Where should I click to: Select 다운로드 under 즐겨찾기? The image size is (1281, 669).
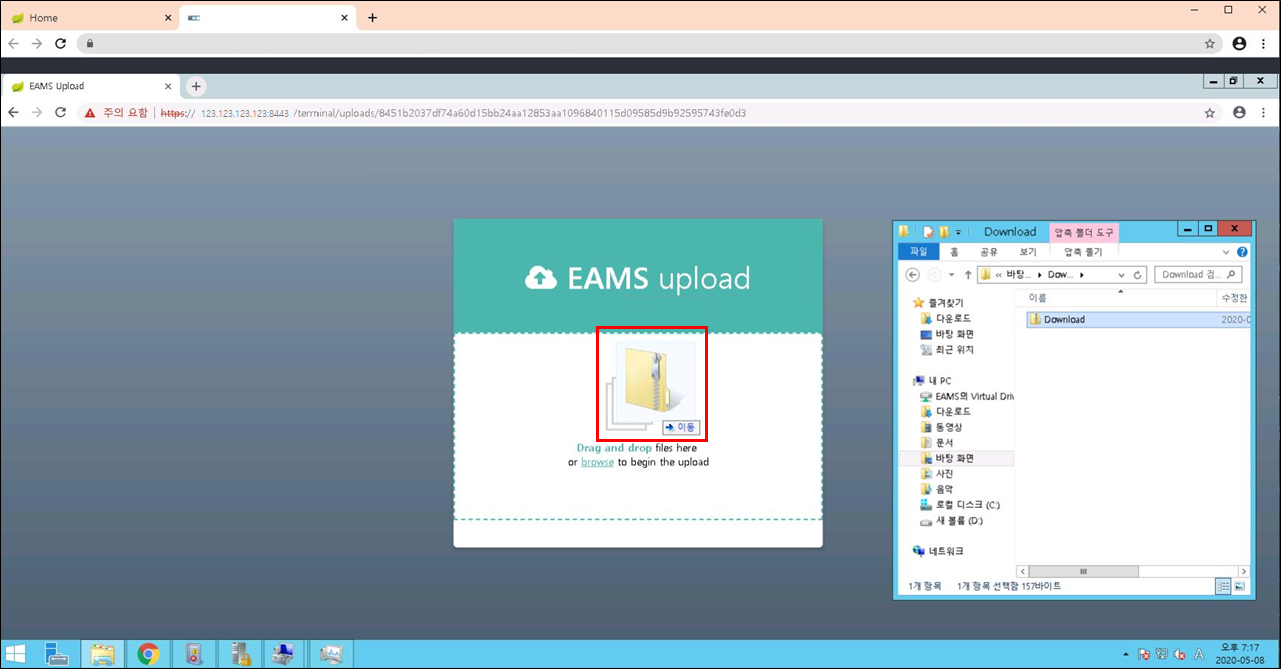(945, 318)
